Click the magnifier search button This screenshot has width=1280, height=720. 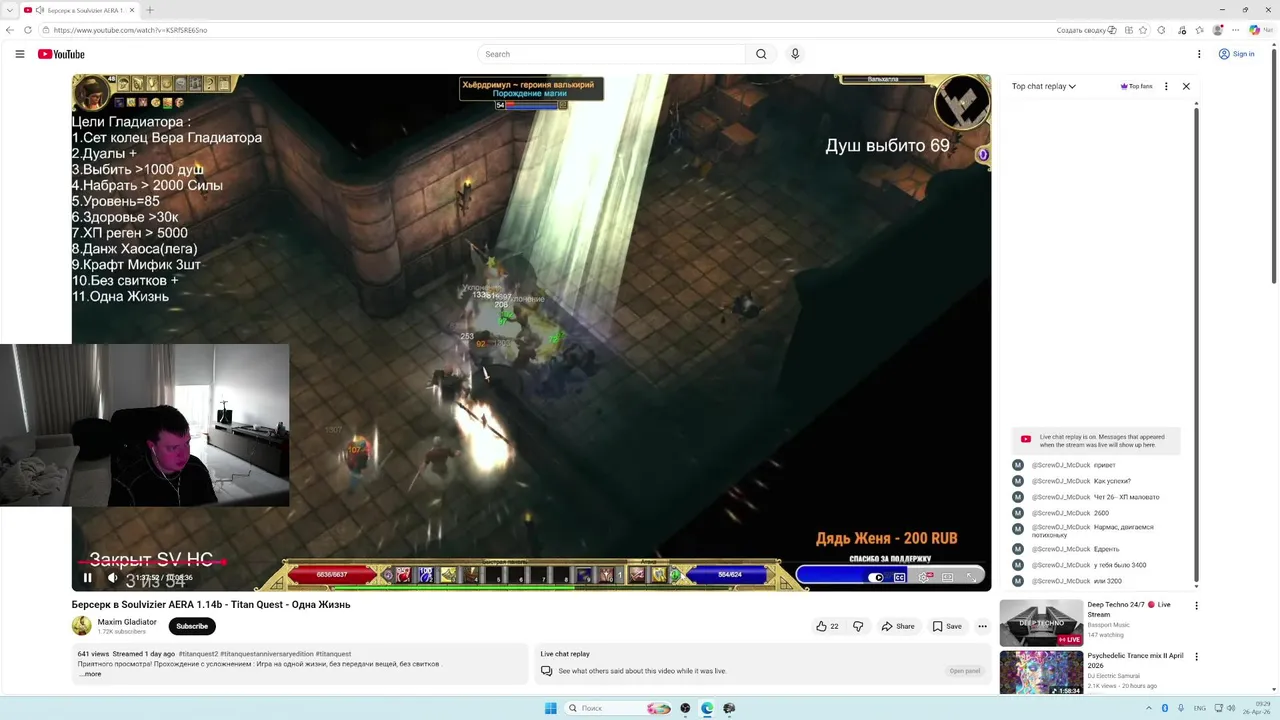coord(761,54)
